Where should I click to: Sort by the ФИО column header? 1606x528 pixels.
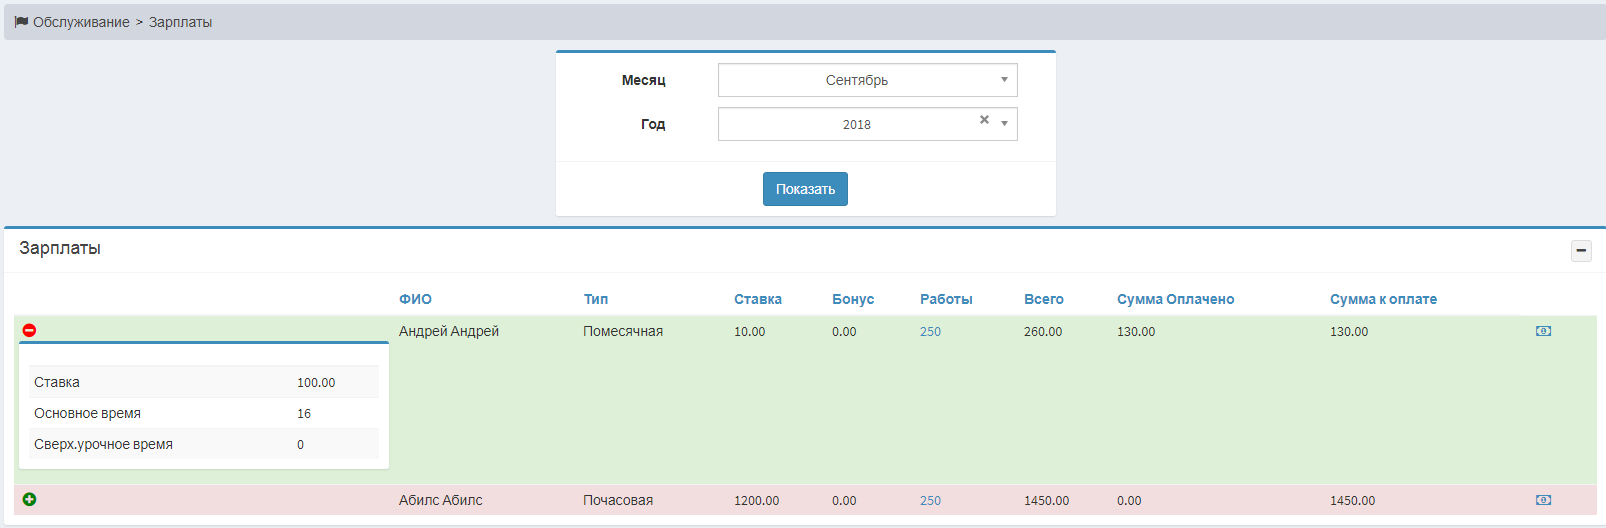tap(415, 299)
